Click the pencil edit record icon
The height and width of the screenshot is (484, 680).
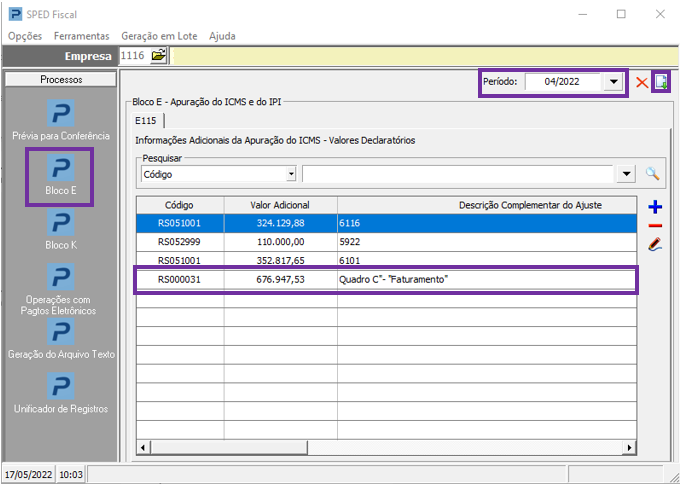click(x=655, y=244)
